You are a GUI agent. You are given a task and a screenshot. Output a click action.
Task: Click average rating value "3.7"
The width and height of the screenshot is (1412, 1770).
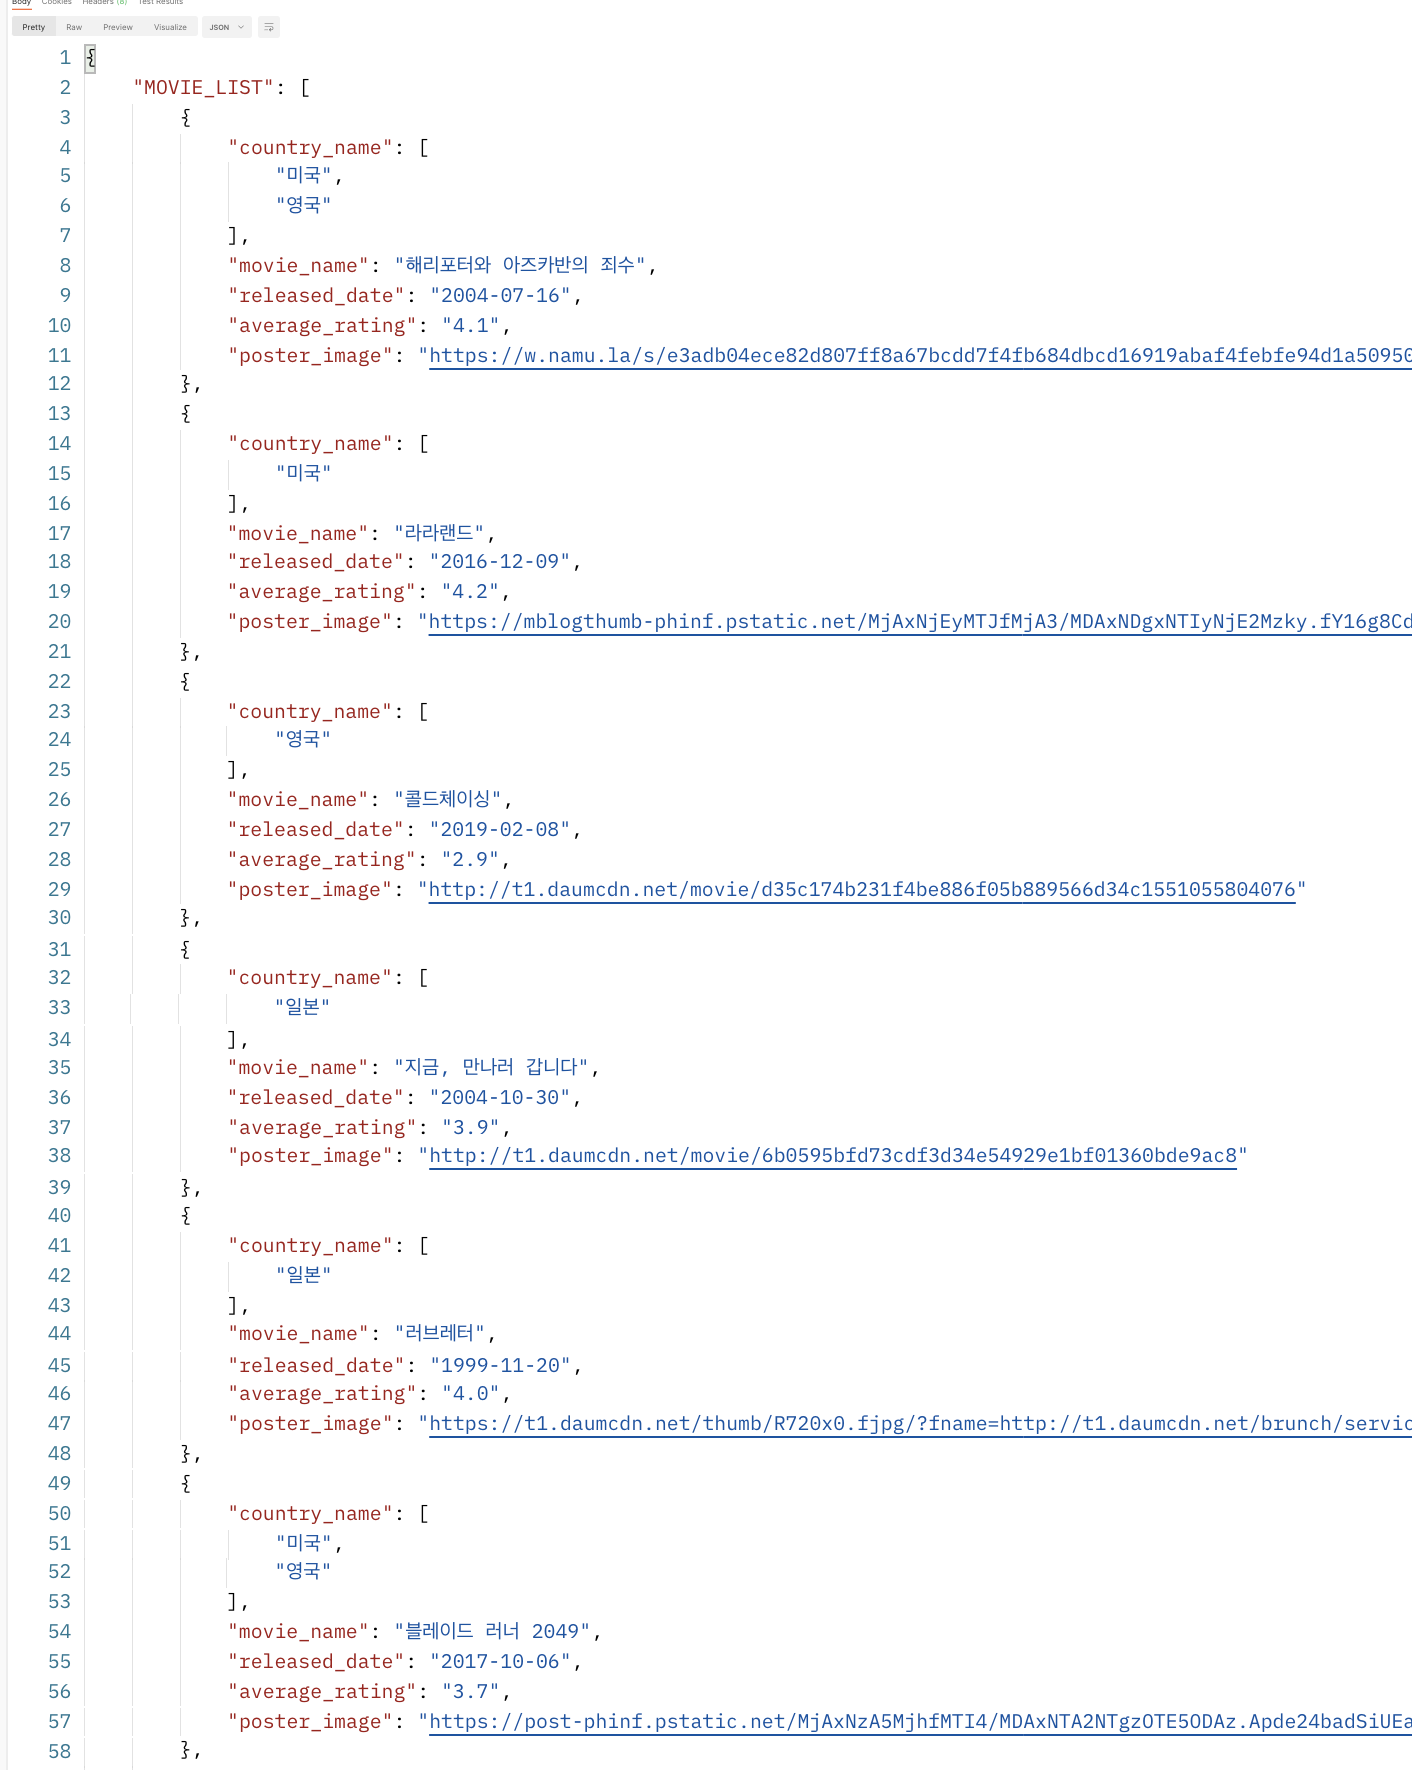pyautogui.click(x=471, y=1692)
